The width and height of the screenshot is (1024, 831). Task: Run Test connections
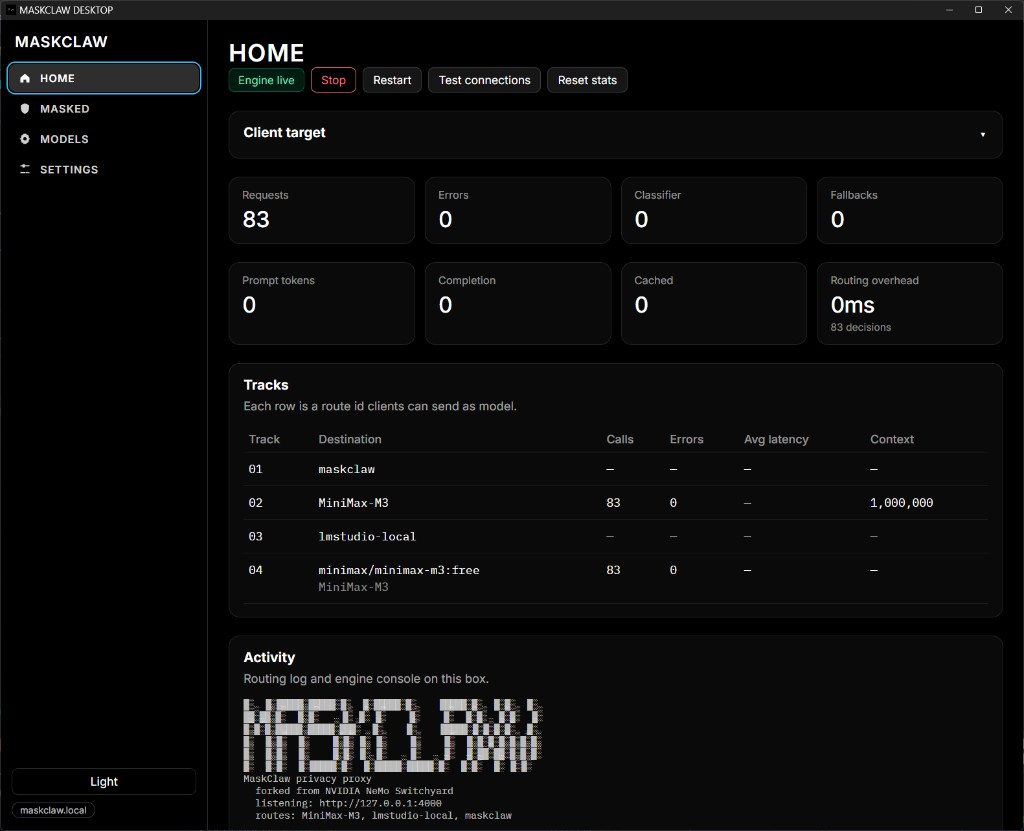pyautogui.click(x=485, y=80)
